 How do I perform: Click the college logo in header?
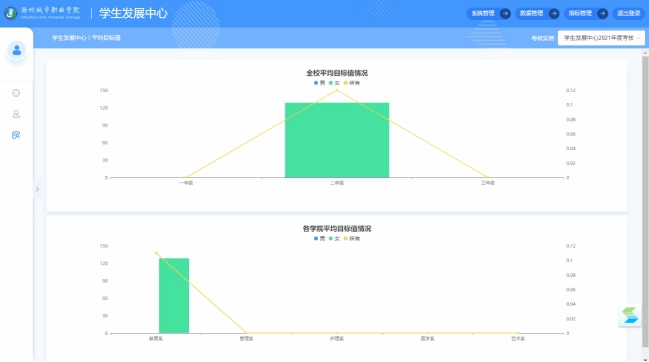pyautogui.click(x=11, y=13)
